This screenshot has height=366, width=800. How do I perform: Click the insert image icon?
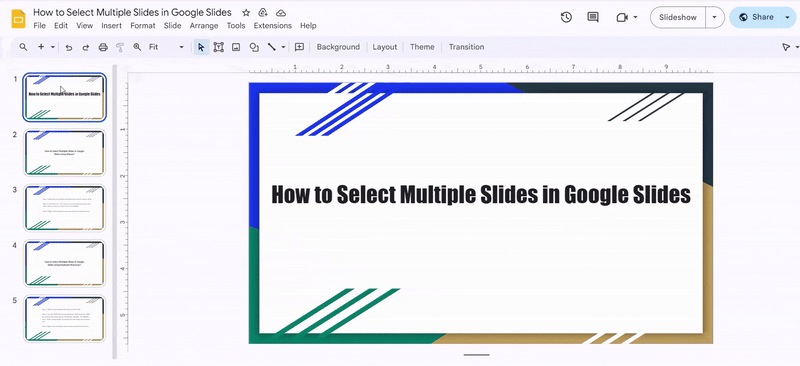coord(236,47)
